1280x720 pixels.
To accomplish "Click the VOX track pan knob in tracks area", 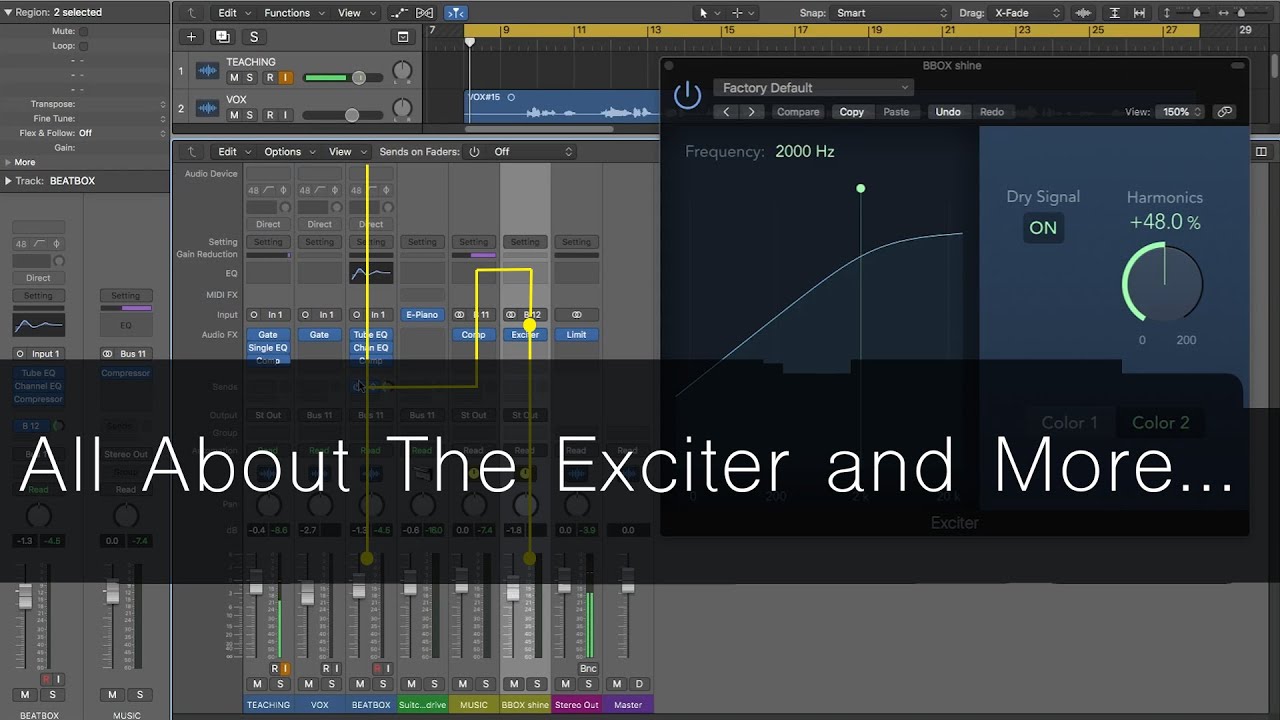I will [402, 108].
